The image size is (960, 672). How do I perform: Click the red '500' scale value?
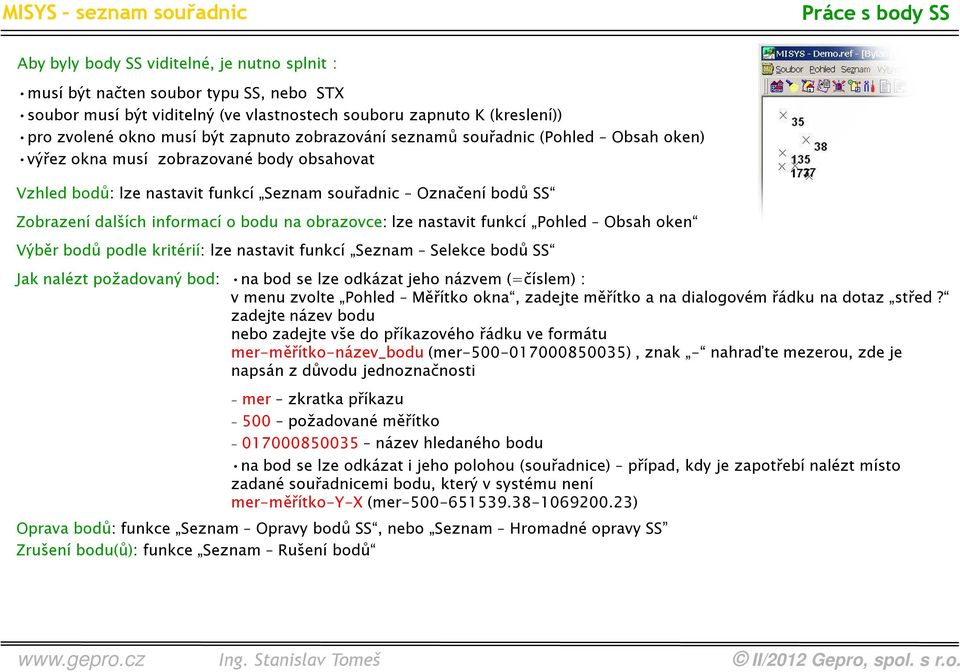pos(256,420)
